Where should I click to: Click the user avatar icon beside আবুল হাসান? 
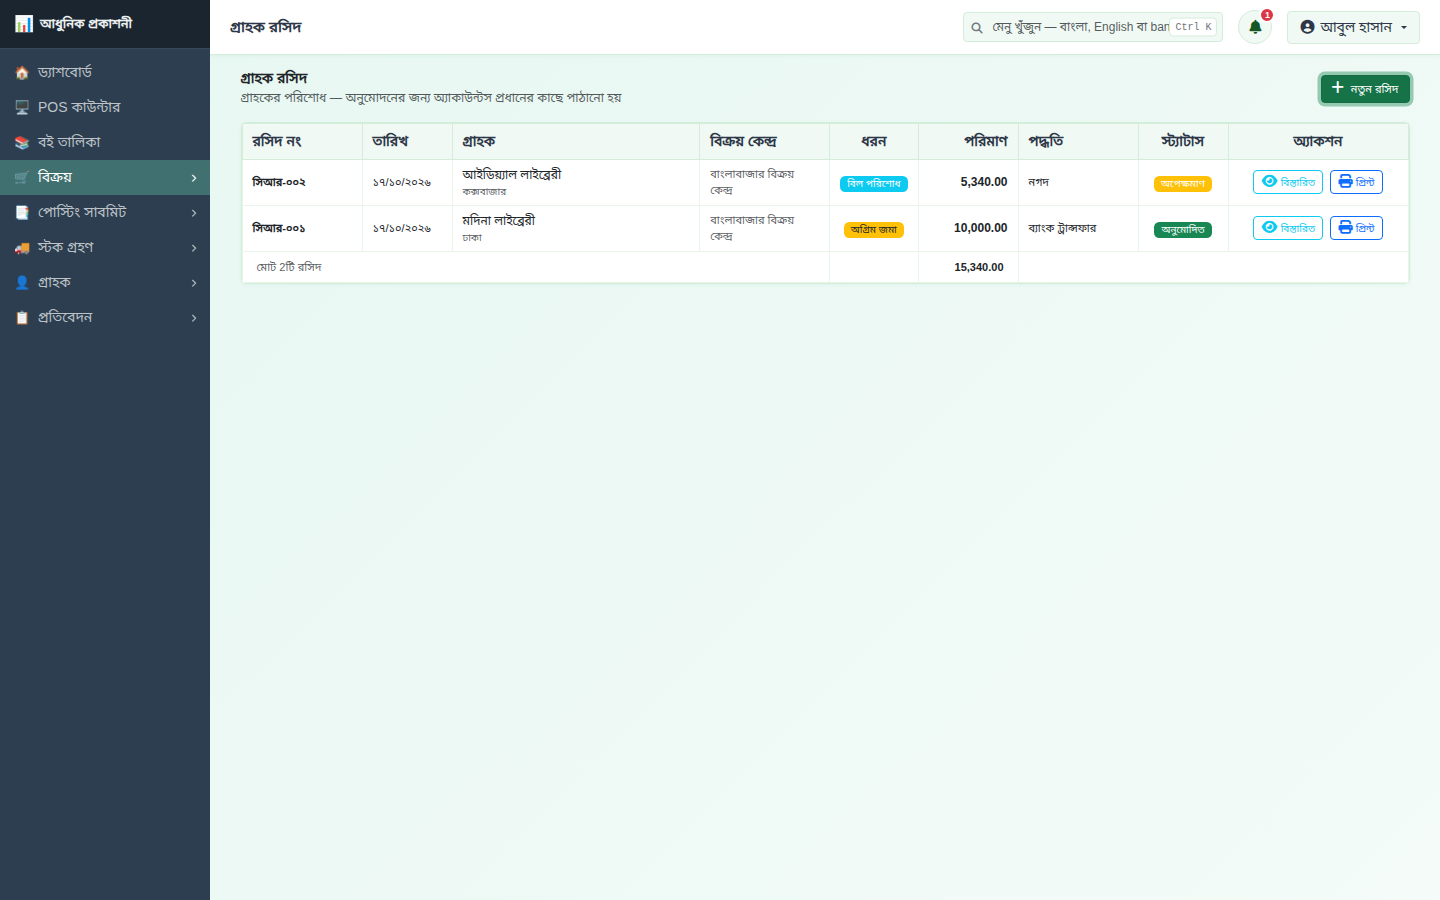(x=1307, y=27)
